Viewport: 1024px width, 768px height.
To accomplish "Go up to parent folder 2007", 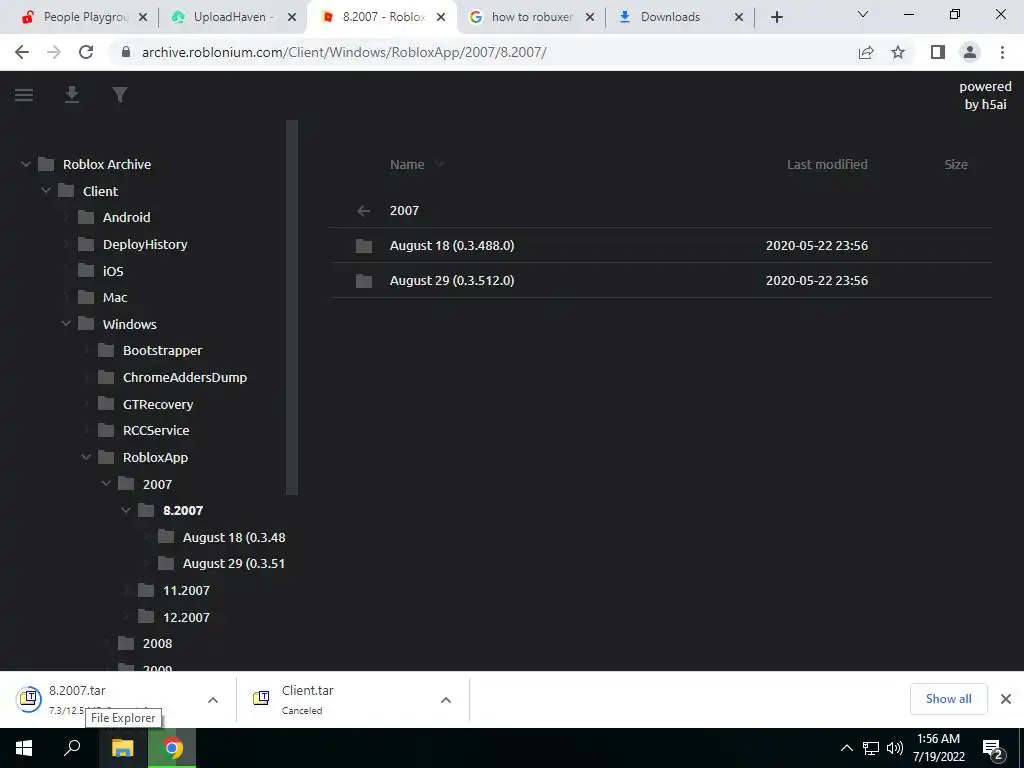I will 404,210.
